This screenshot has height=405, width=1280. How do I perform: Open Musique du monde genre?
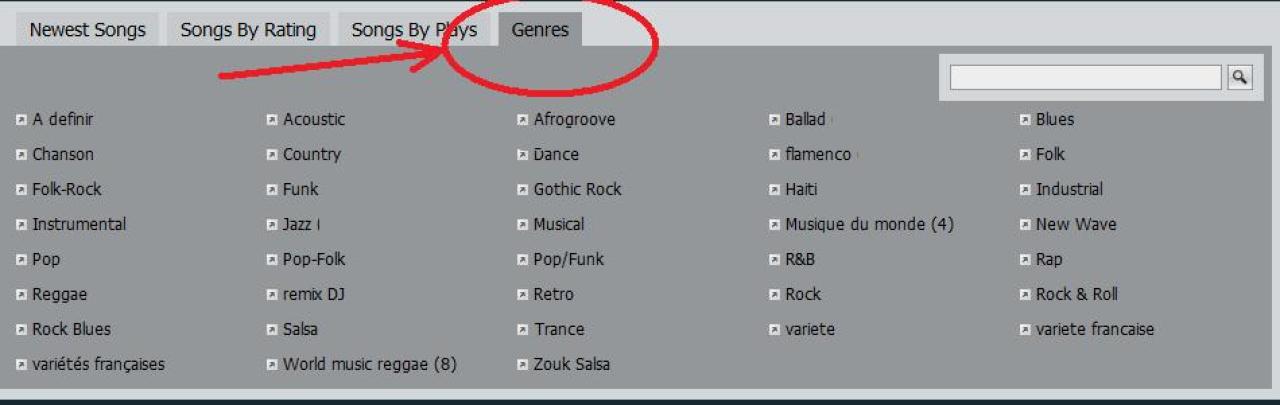coord(868,225)
